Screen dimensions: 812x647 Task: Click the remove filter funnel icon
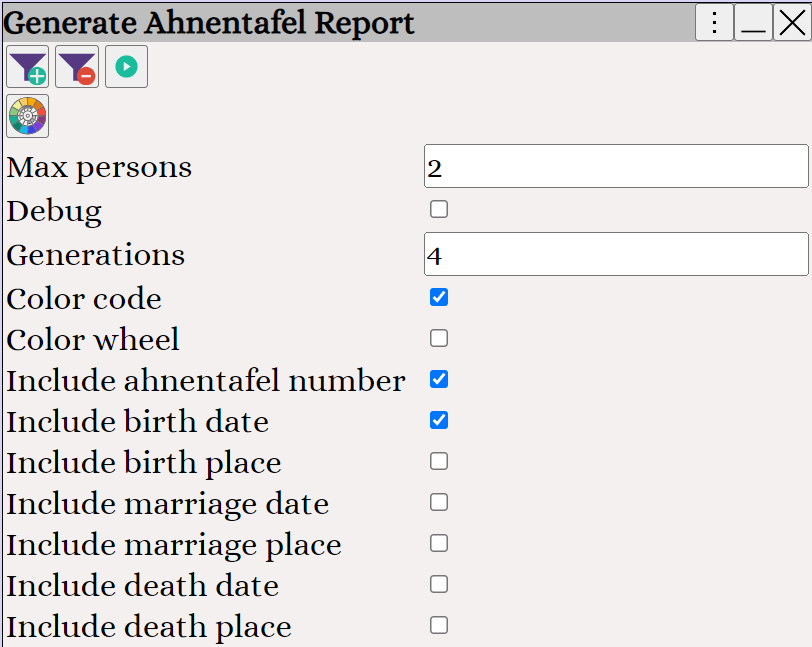click(x=77, y=66)
